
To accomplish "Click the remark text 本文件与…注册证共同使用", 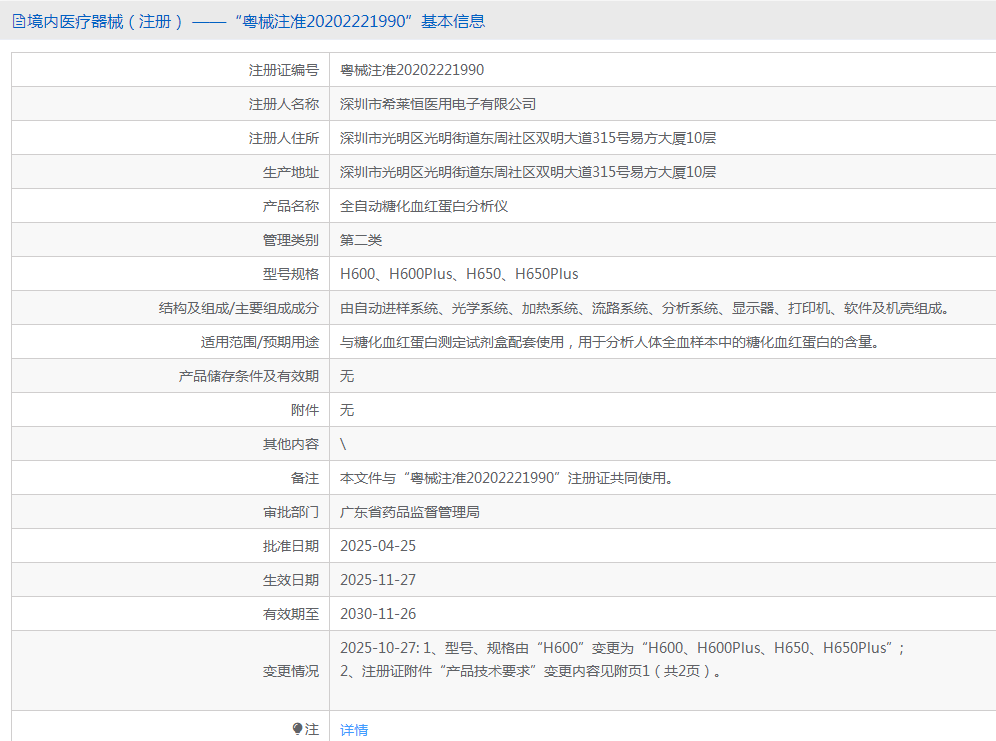I will [506, 478].
